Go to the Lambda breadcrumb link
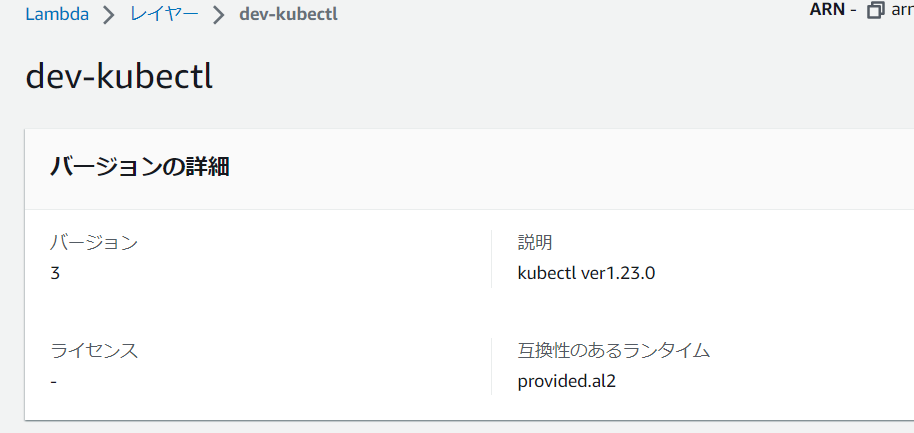 tap(58, 17)
